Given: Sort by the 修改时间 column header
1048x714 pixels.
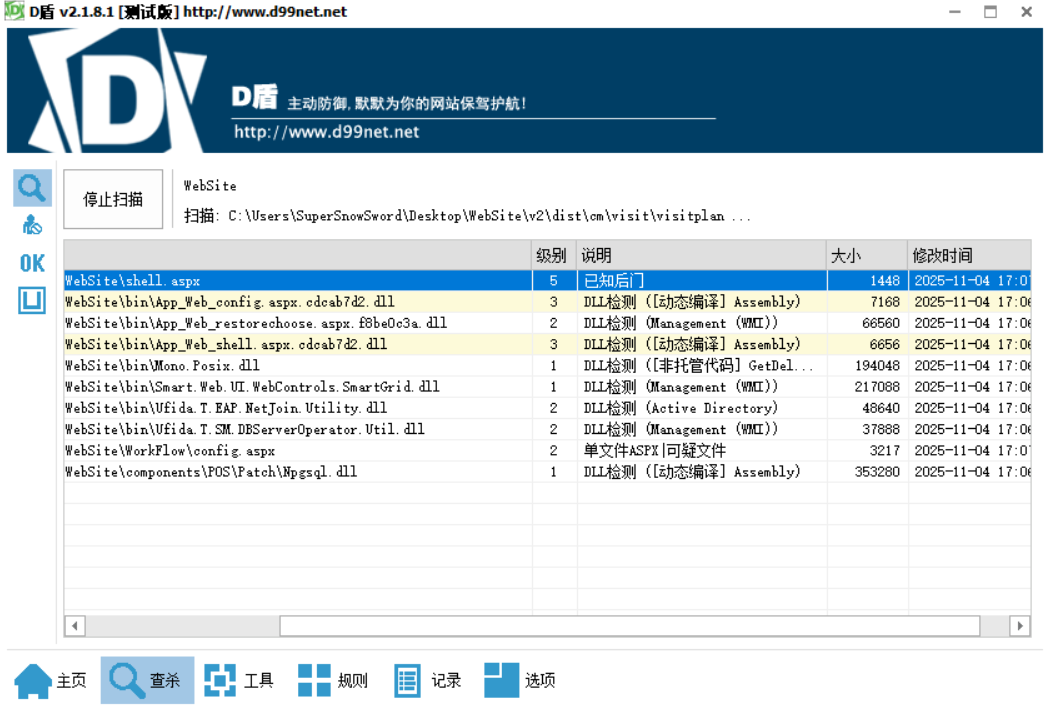Looking at the screenshot, I should coord(969,255).
